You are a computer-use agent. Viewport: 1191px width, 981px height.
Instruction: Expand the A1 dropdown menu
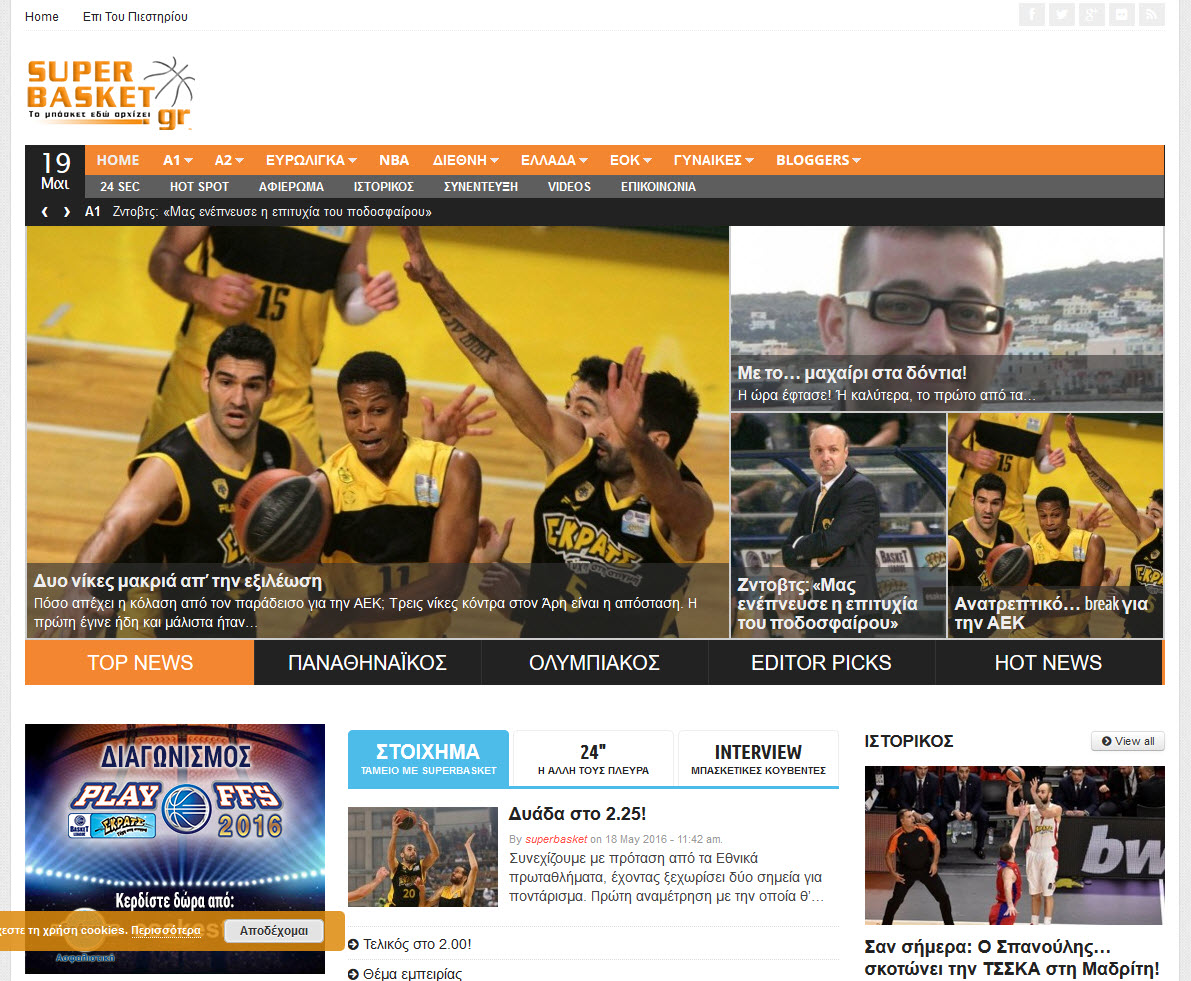[178, 160]
